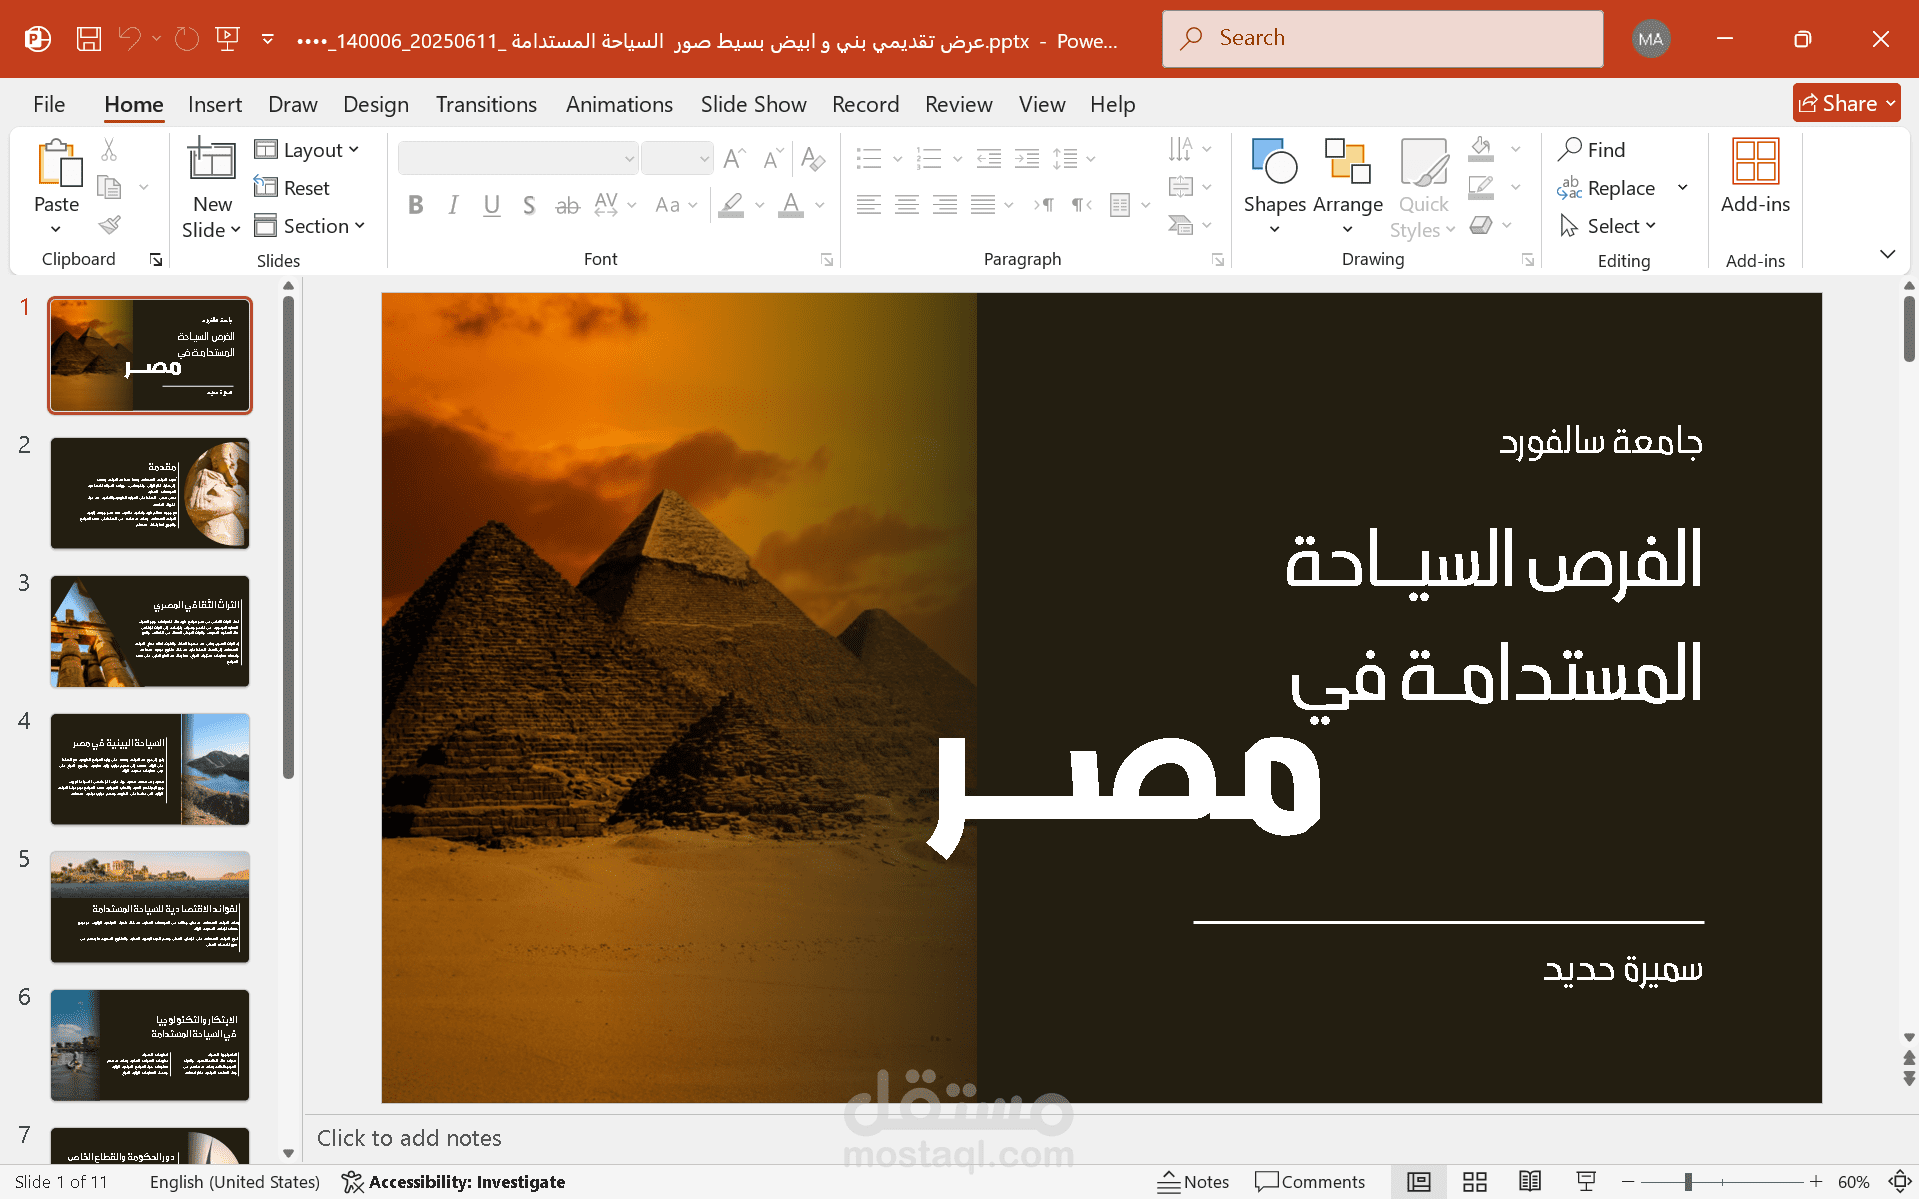Open Change Case Aa dropdown
This screenshot has height=1199, width=1919.
tap(676, 205)
